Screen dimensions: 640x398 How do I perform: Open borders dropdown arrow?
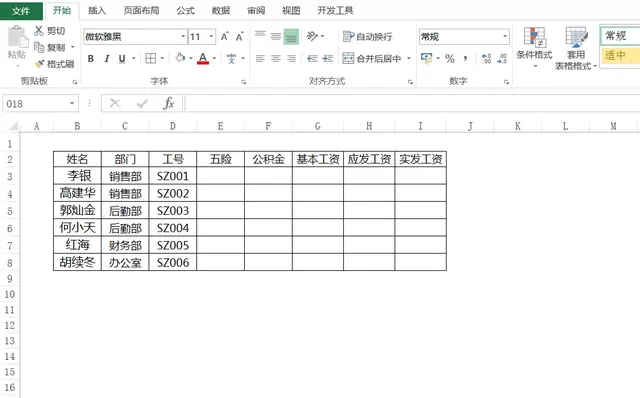[x=162, y=58]
